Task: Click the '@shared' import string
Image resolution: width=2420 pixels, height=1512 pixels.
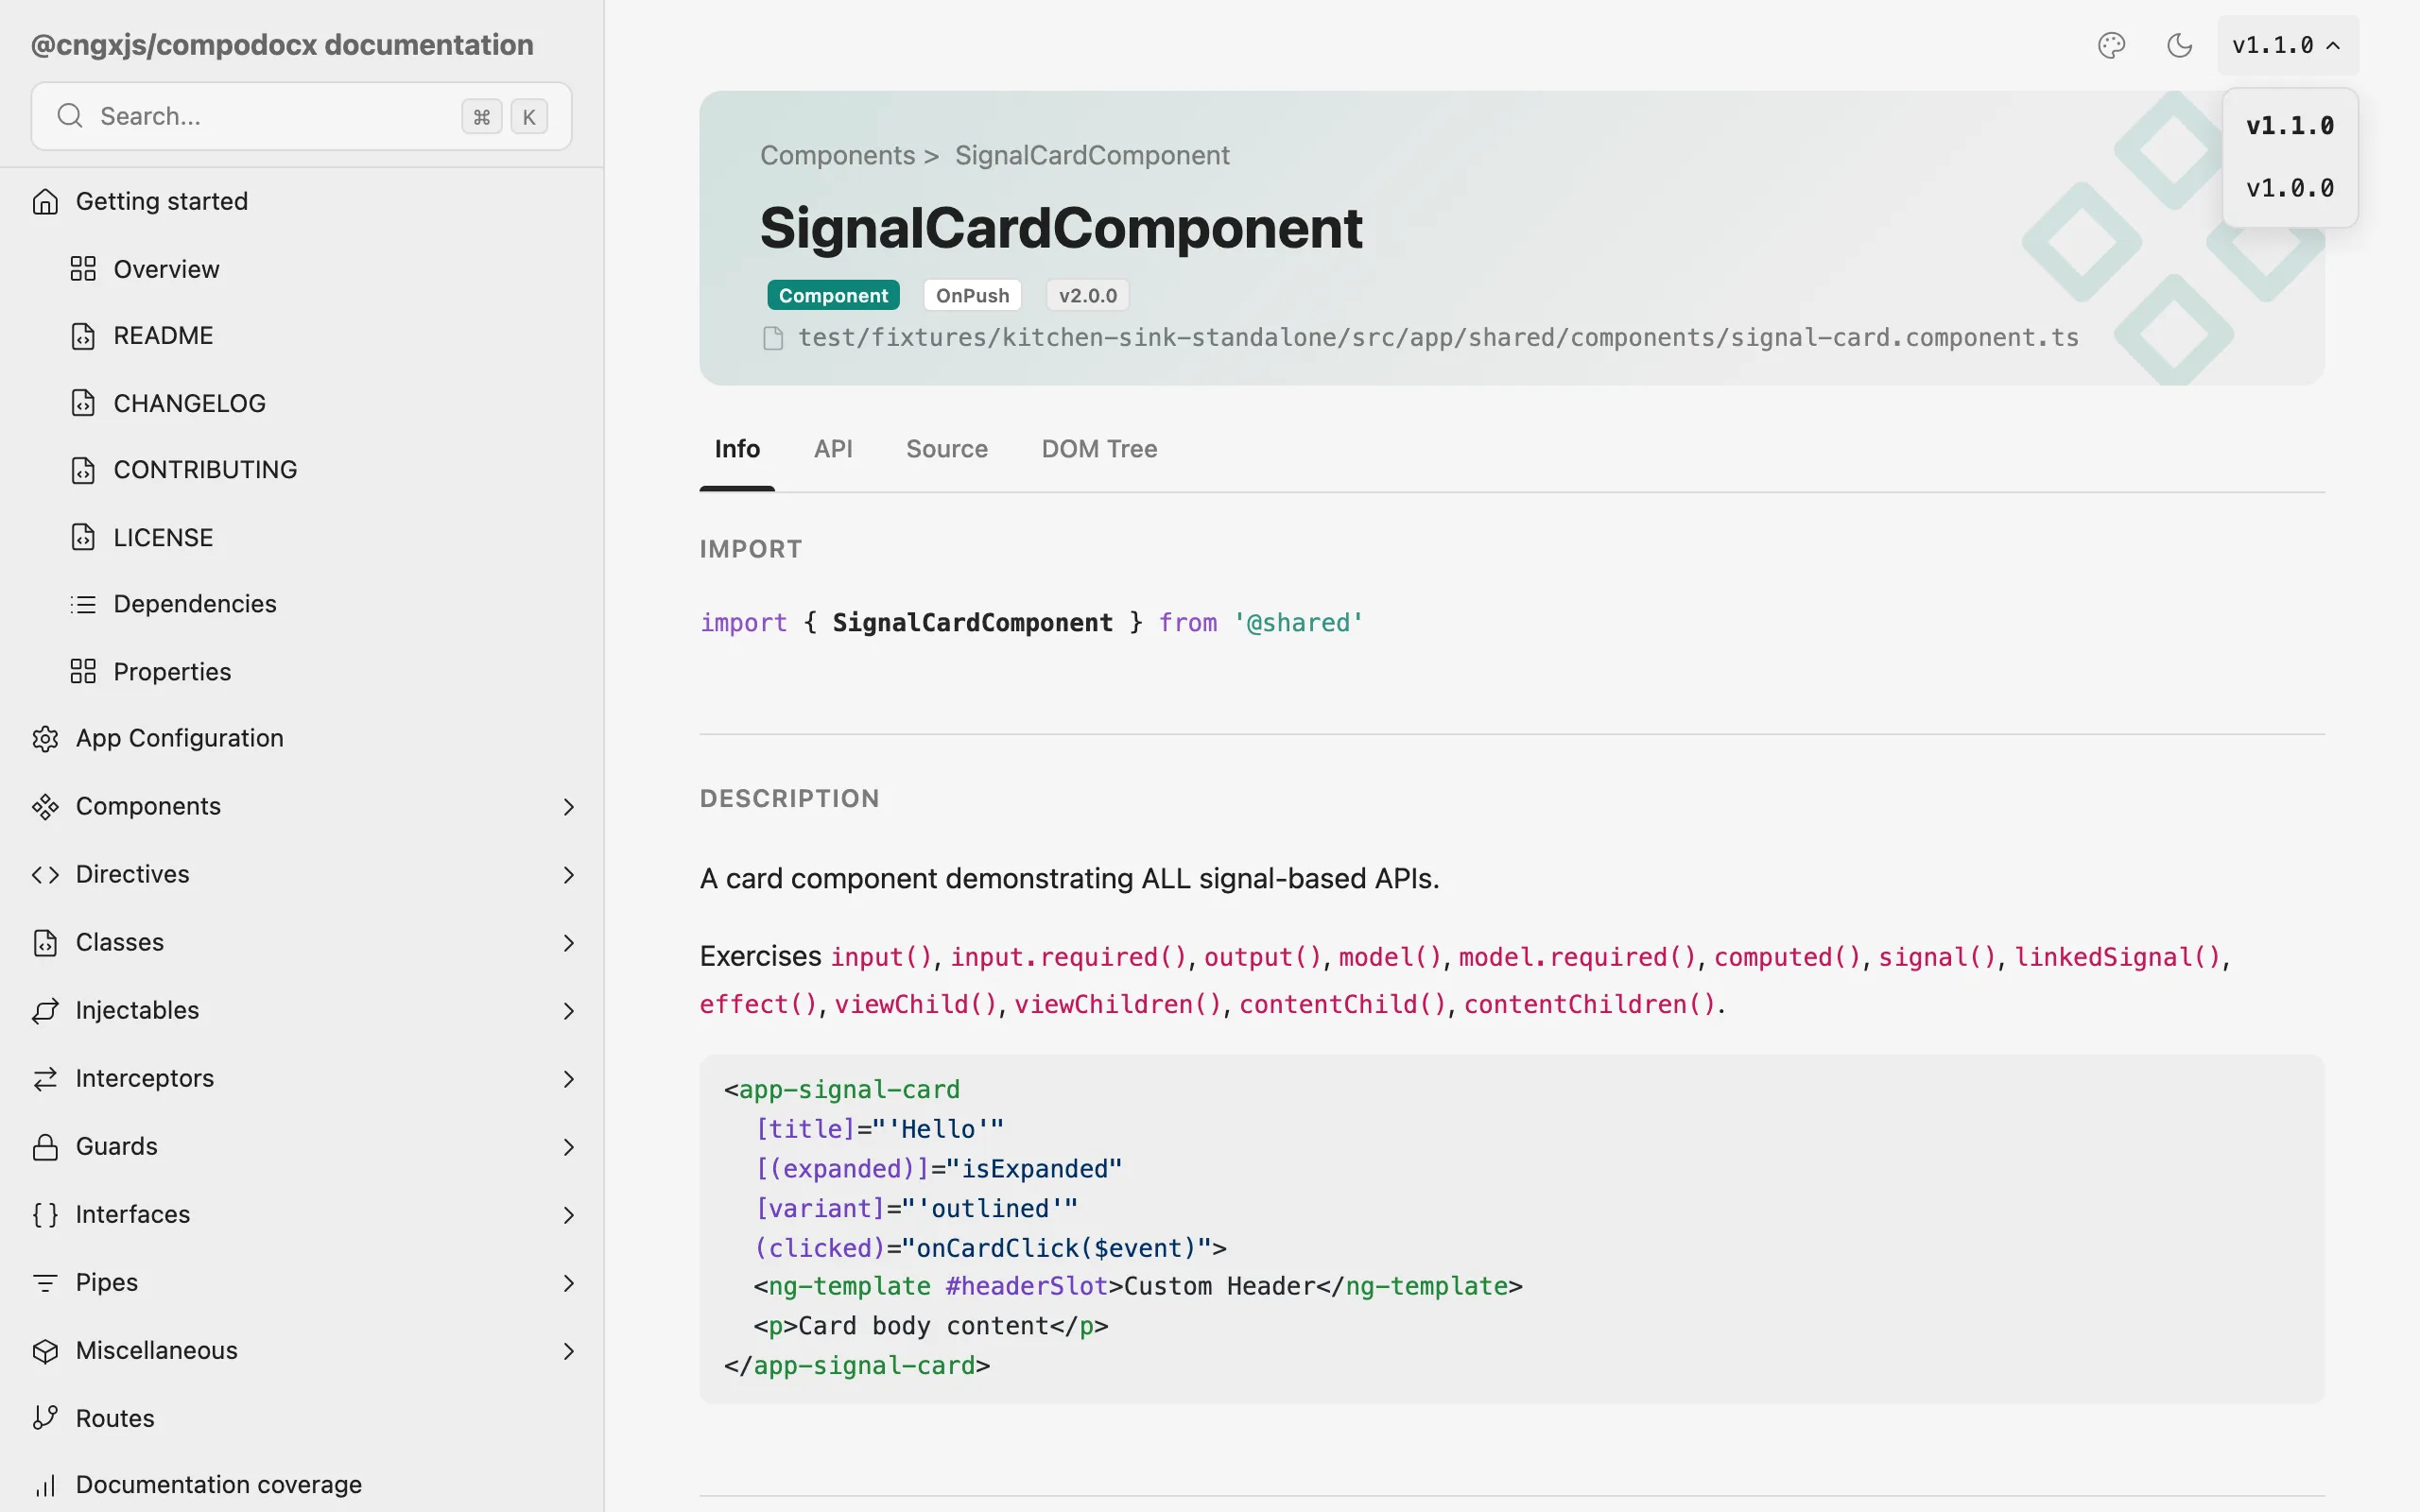Action: [x=1298, y=623]
